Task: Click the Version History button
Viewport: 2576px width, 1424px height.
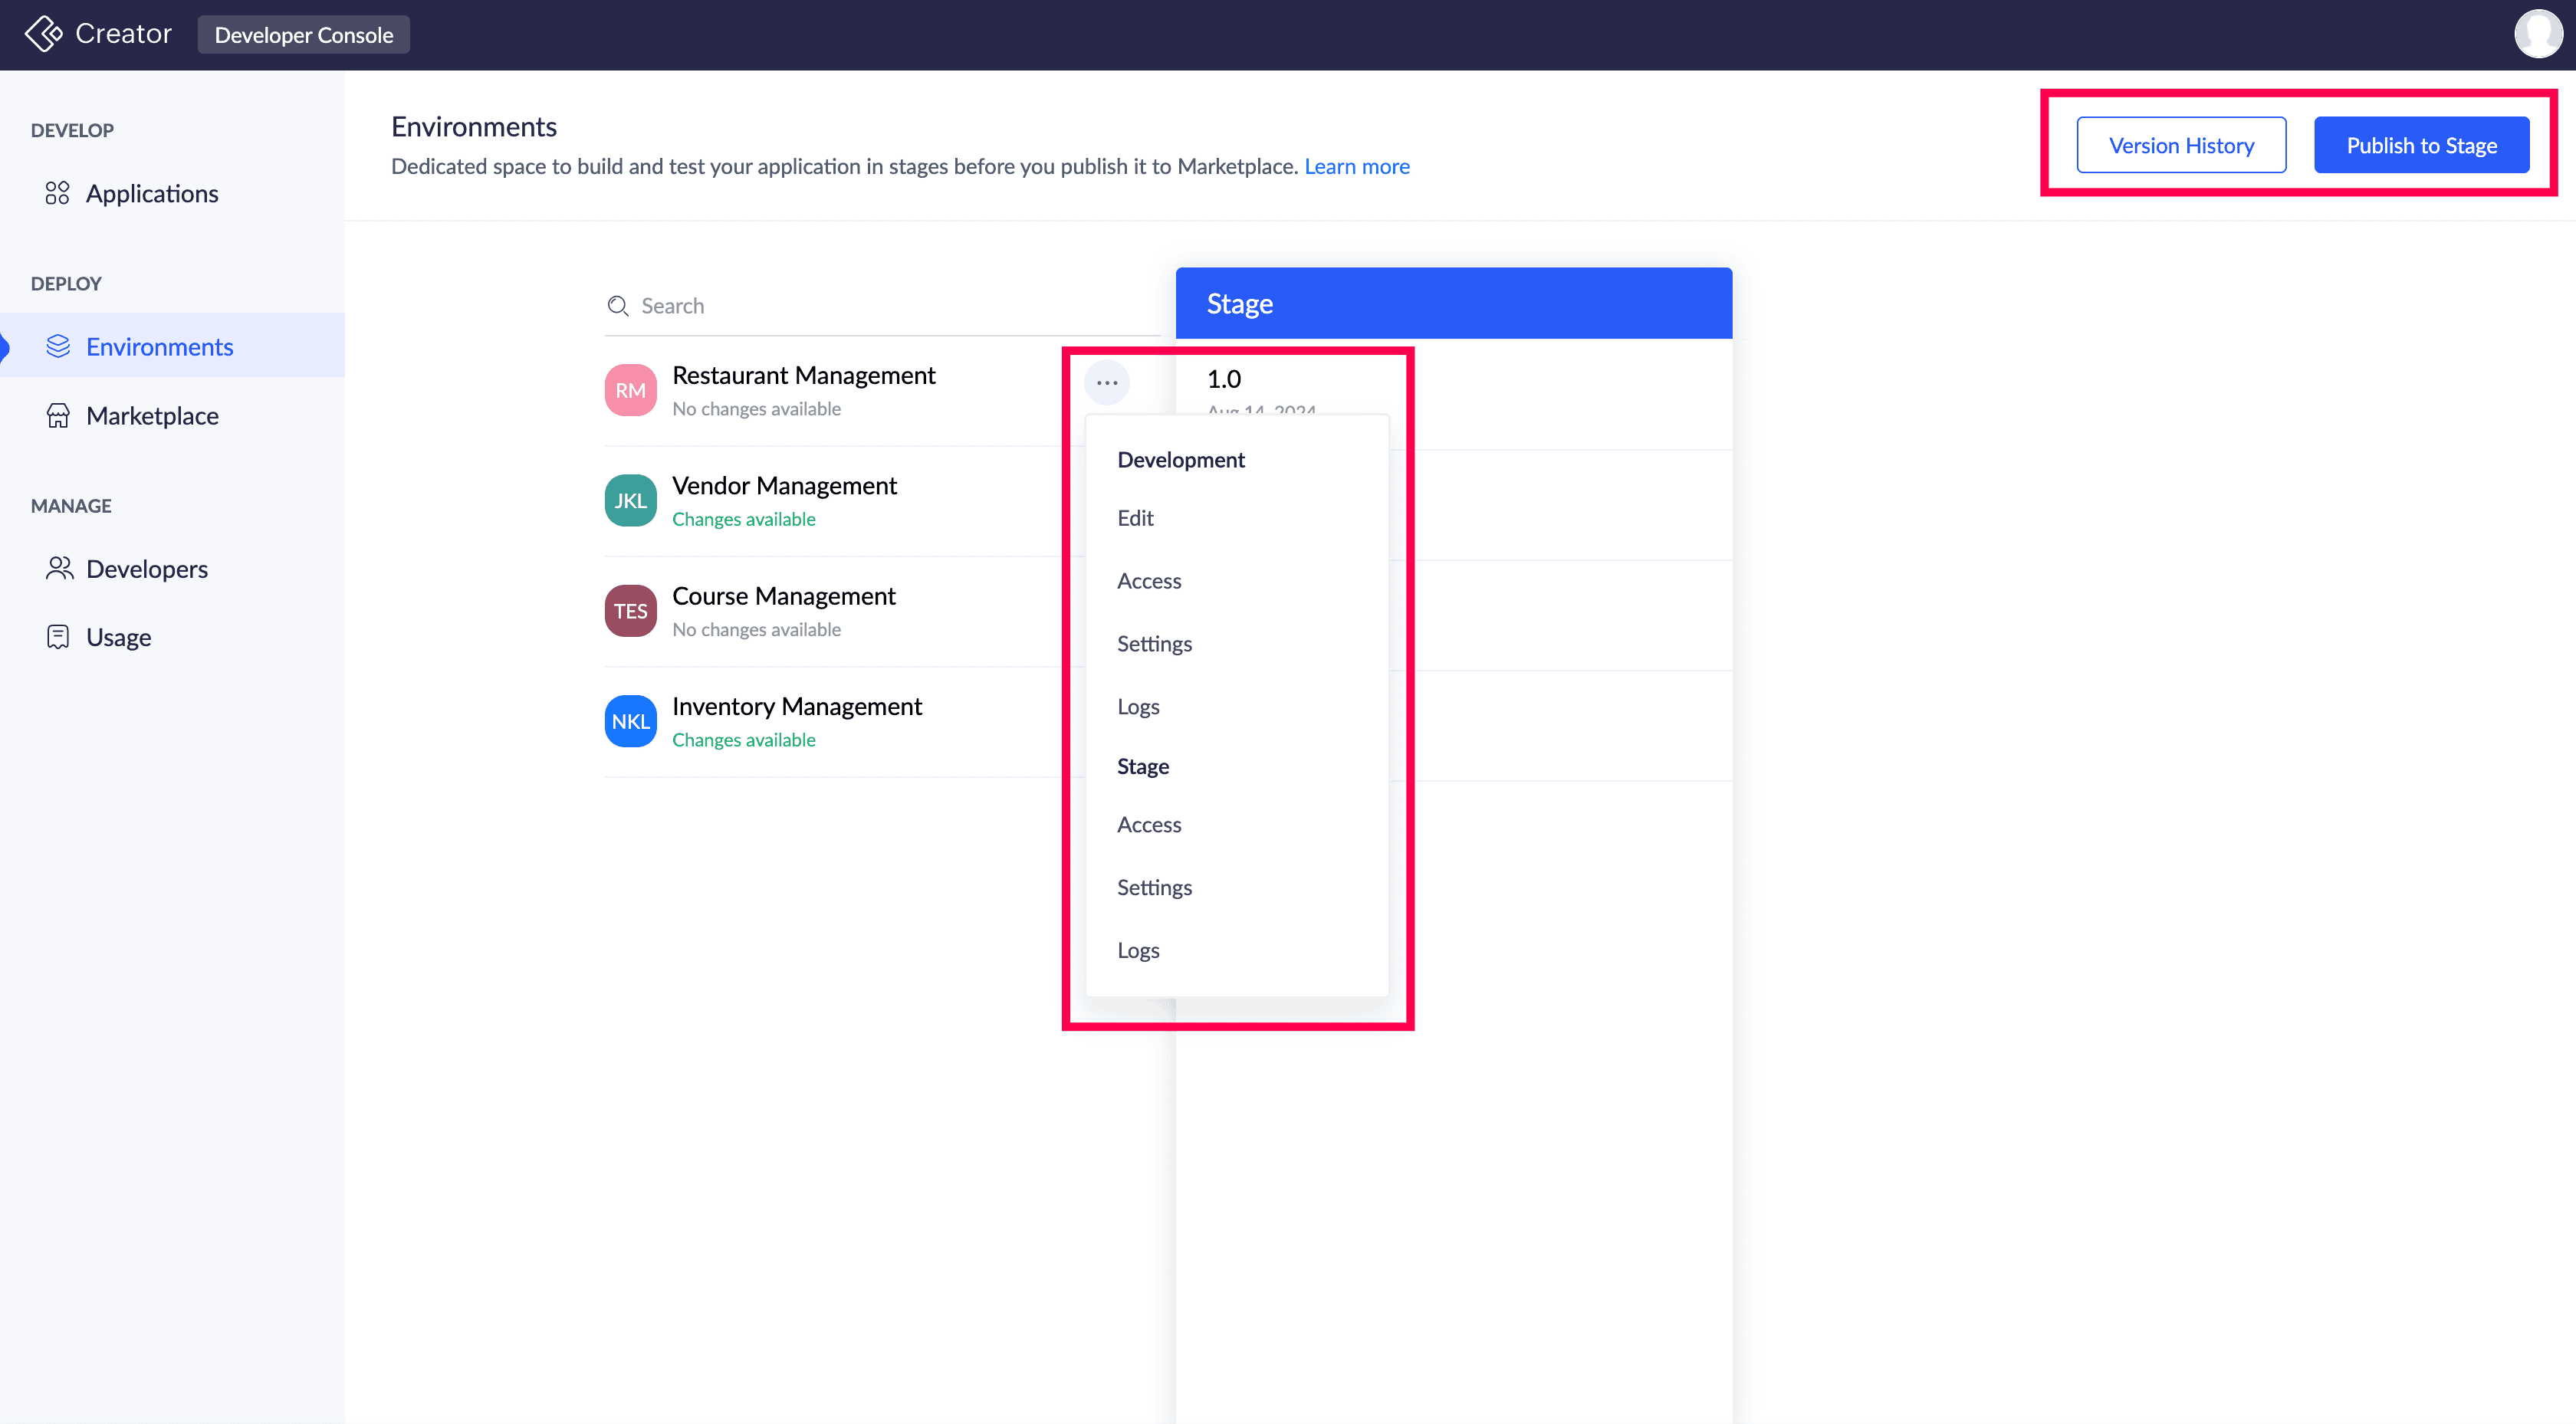Action: pyautogui.click(x=2180, y=145)
